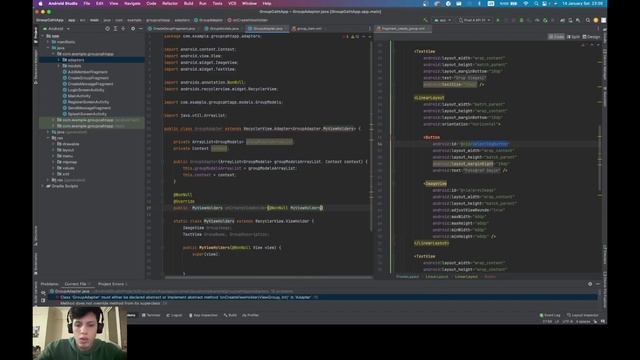The width and height of the screenshot is (640, 360).
Task: Click the Search Everywhere magnifier in toolbar
Action: click(588, 20)
